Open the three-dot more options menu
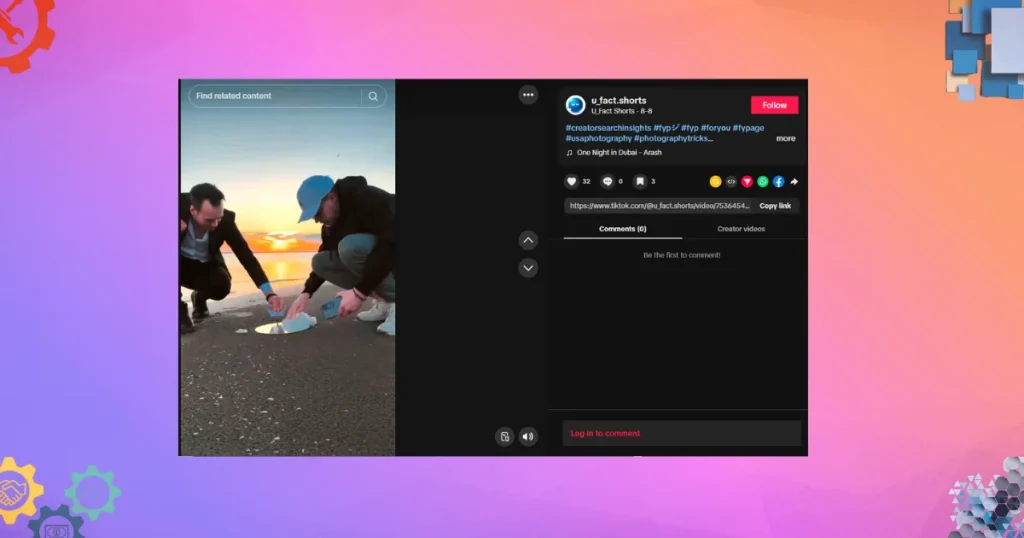The height and width of the screenshot is (538, 1024). 528,94
